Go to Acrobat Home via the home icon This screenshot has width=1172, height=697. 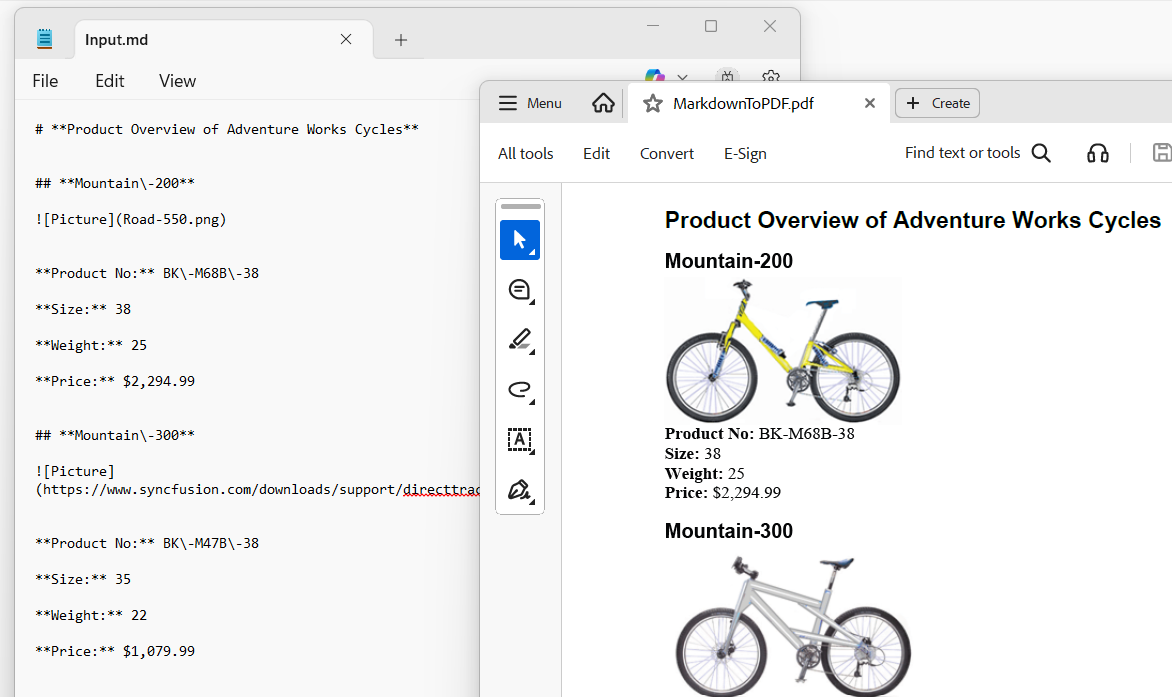click(603, 103)
